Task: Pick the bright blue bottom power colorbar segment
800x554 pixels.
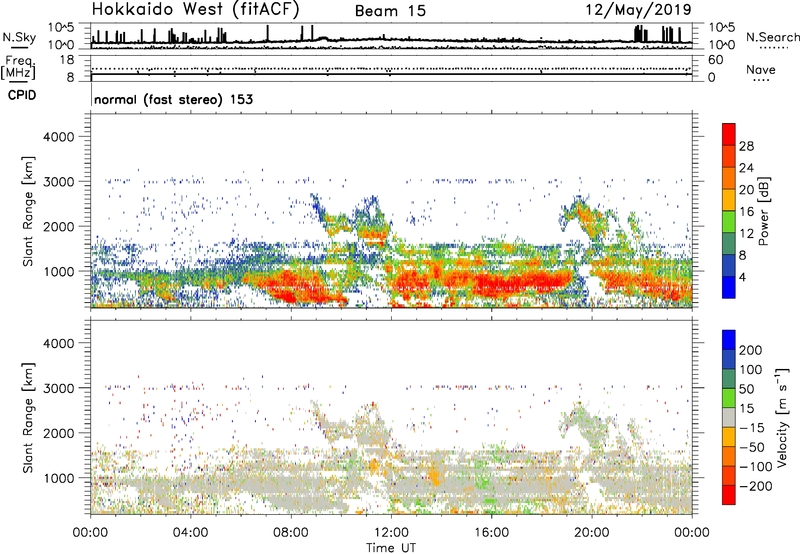Action: (x=729, y=288)
